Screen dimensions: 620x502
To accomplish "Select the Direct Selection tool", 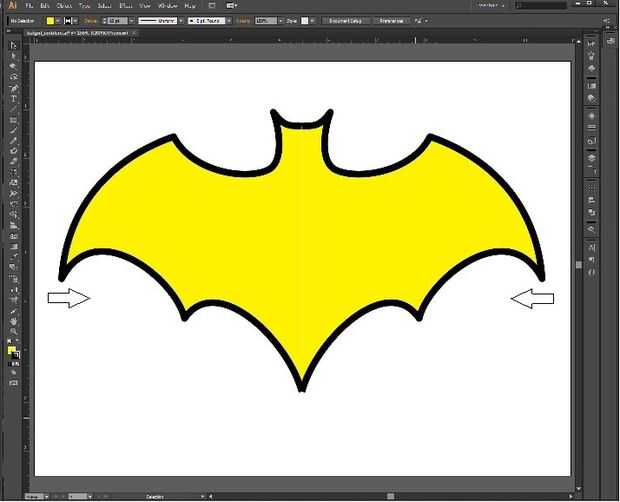I will click(x=13, y=56).
